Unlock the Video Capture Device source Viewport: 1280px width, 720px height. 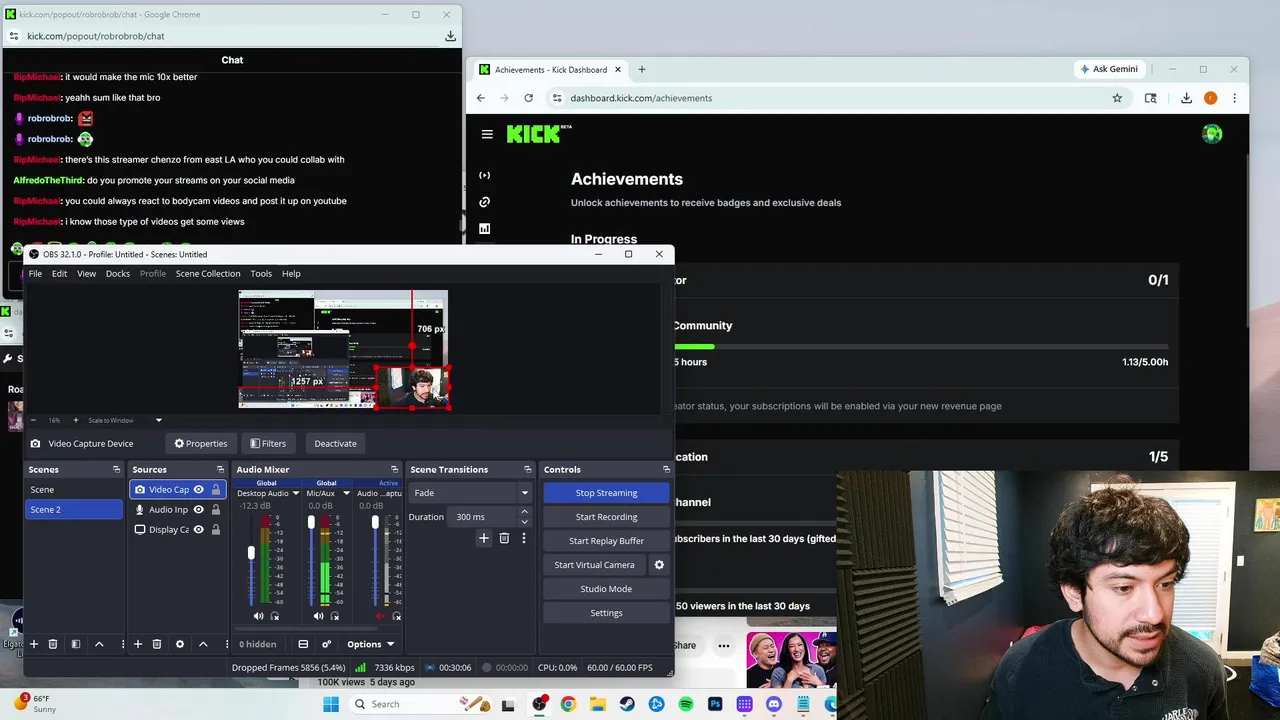215,490
